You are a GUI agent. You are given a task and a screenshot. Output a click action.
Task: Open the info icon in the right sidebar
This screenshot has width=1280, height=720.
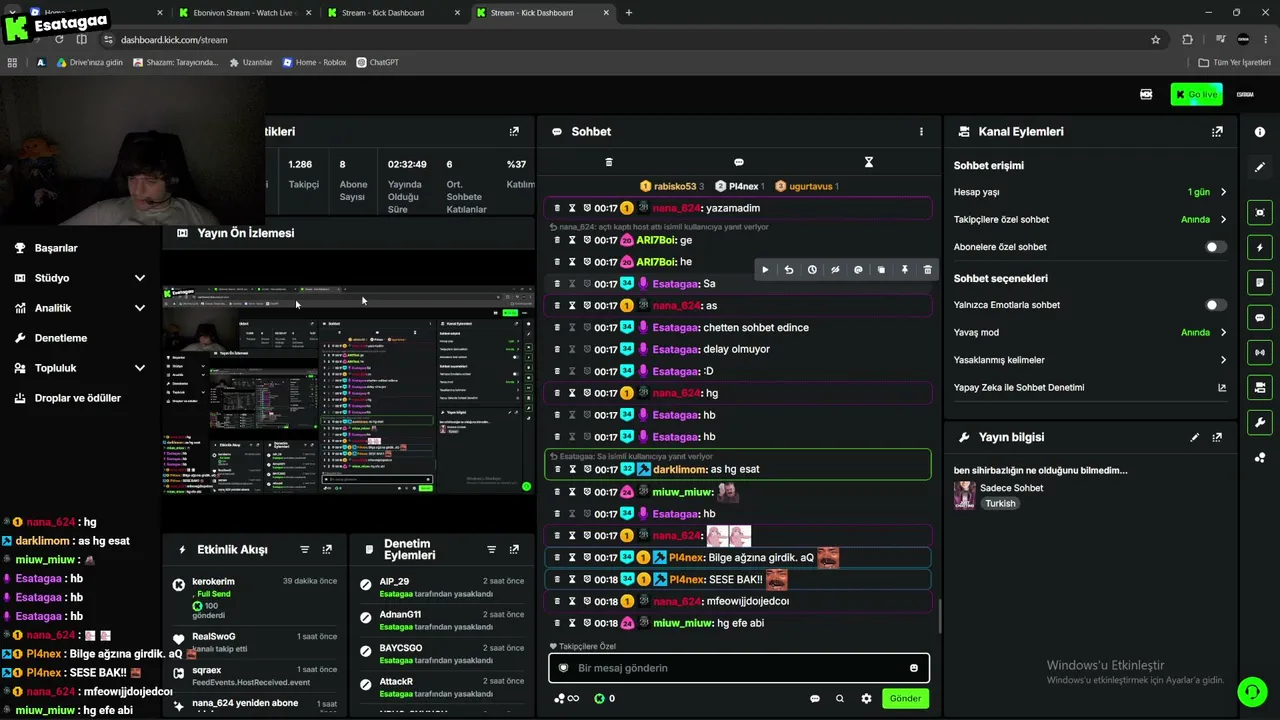point(1259,132)
